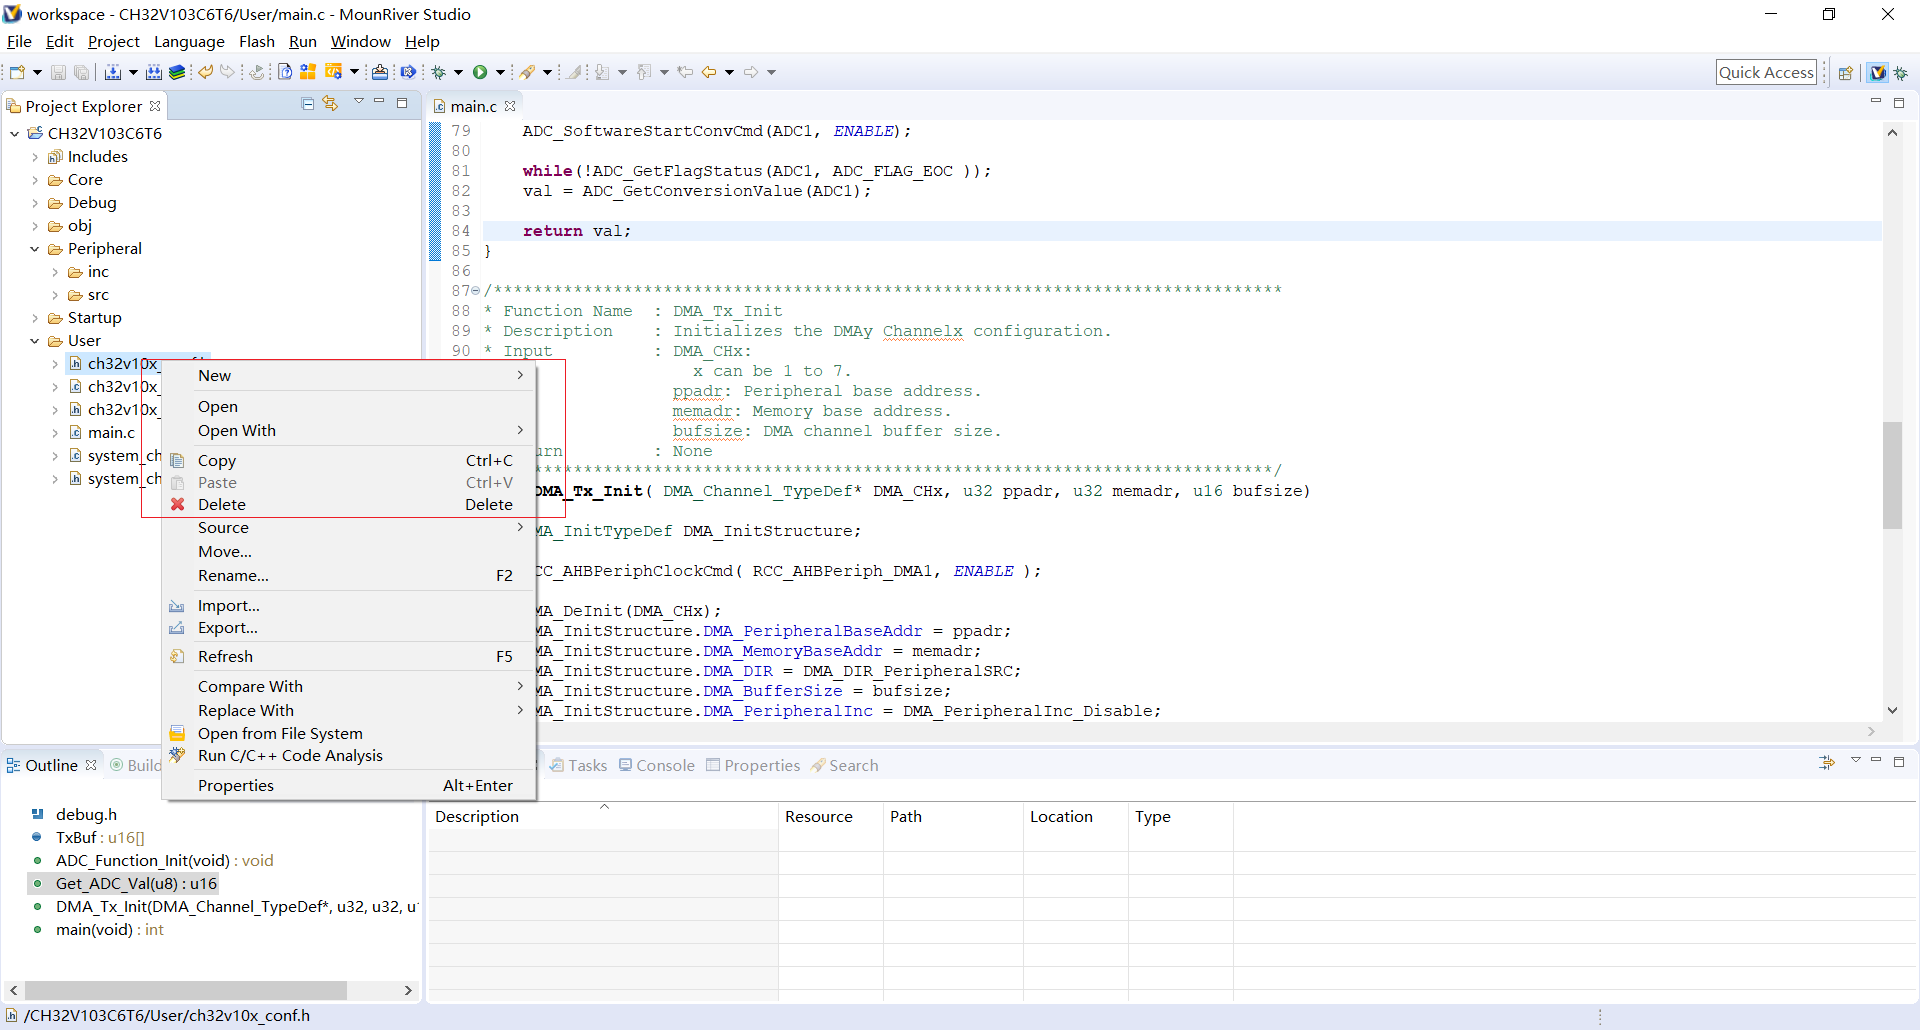Screen dimensions: 1920x1030
Task: Select Rename... from the context menu
Action: tap(233, 575)
